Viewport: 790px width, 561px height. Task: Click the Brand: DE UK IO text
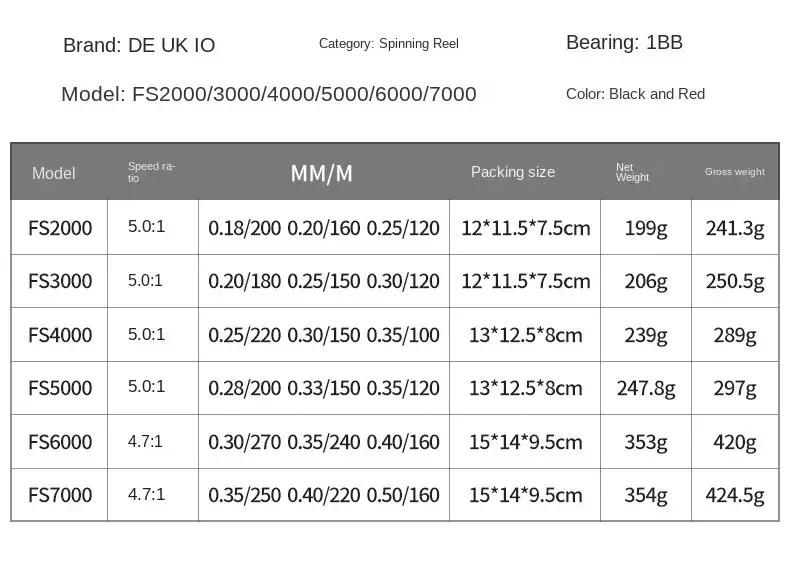coord(139,45)
